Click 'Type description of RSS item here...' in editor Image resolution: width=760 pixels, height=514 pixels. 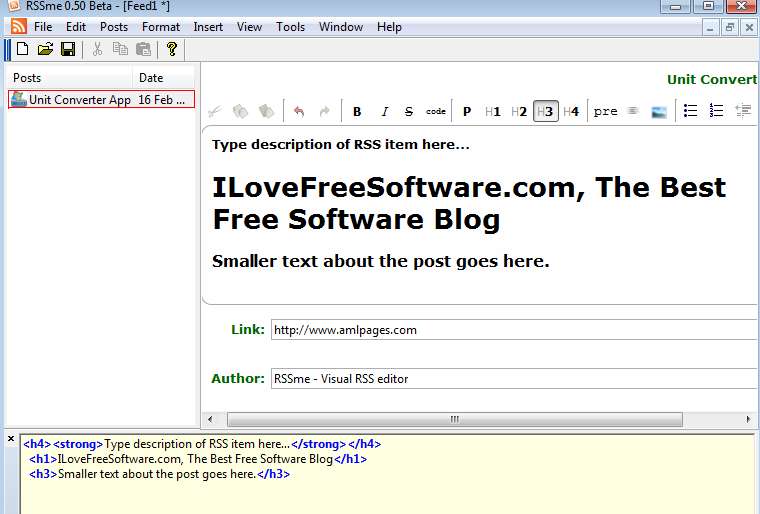click(x=341, y=145)
